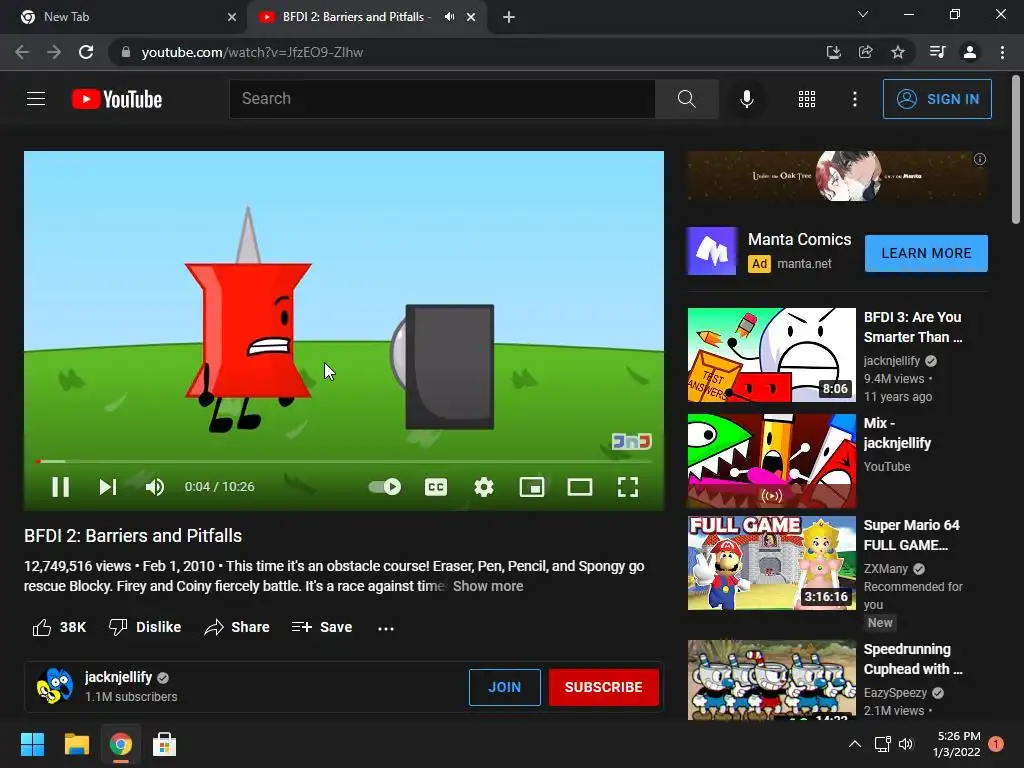This screenshot has width=1024, height=768.
Task: View site information lock icon
Action: [126, 52]
